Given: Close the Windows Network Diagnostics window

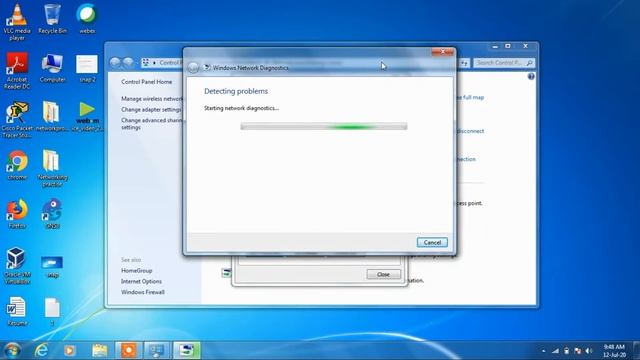Looking at the screenshot, I should click(442, 52).
